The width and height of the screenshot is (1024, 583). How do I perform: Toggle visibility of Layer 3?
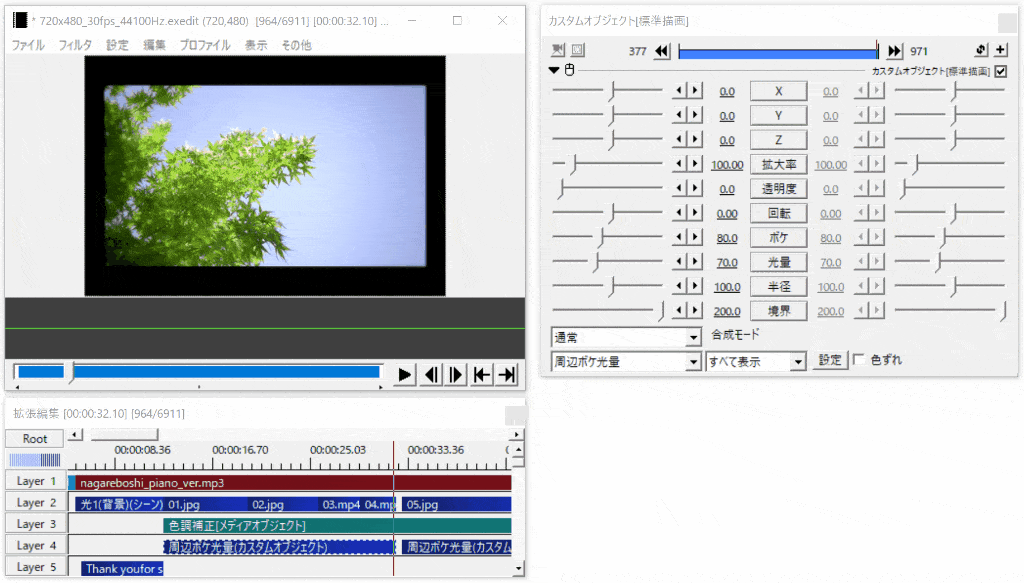pos(36,524)
